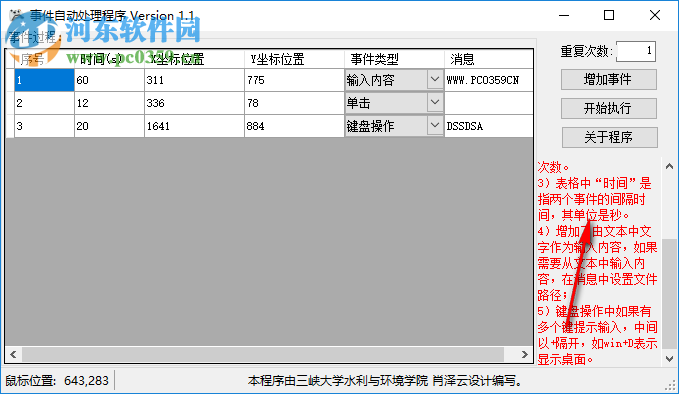Click Y coordinate cell 775
679x394 pixels.
[x=294, y=80]
